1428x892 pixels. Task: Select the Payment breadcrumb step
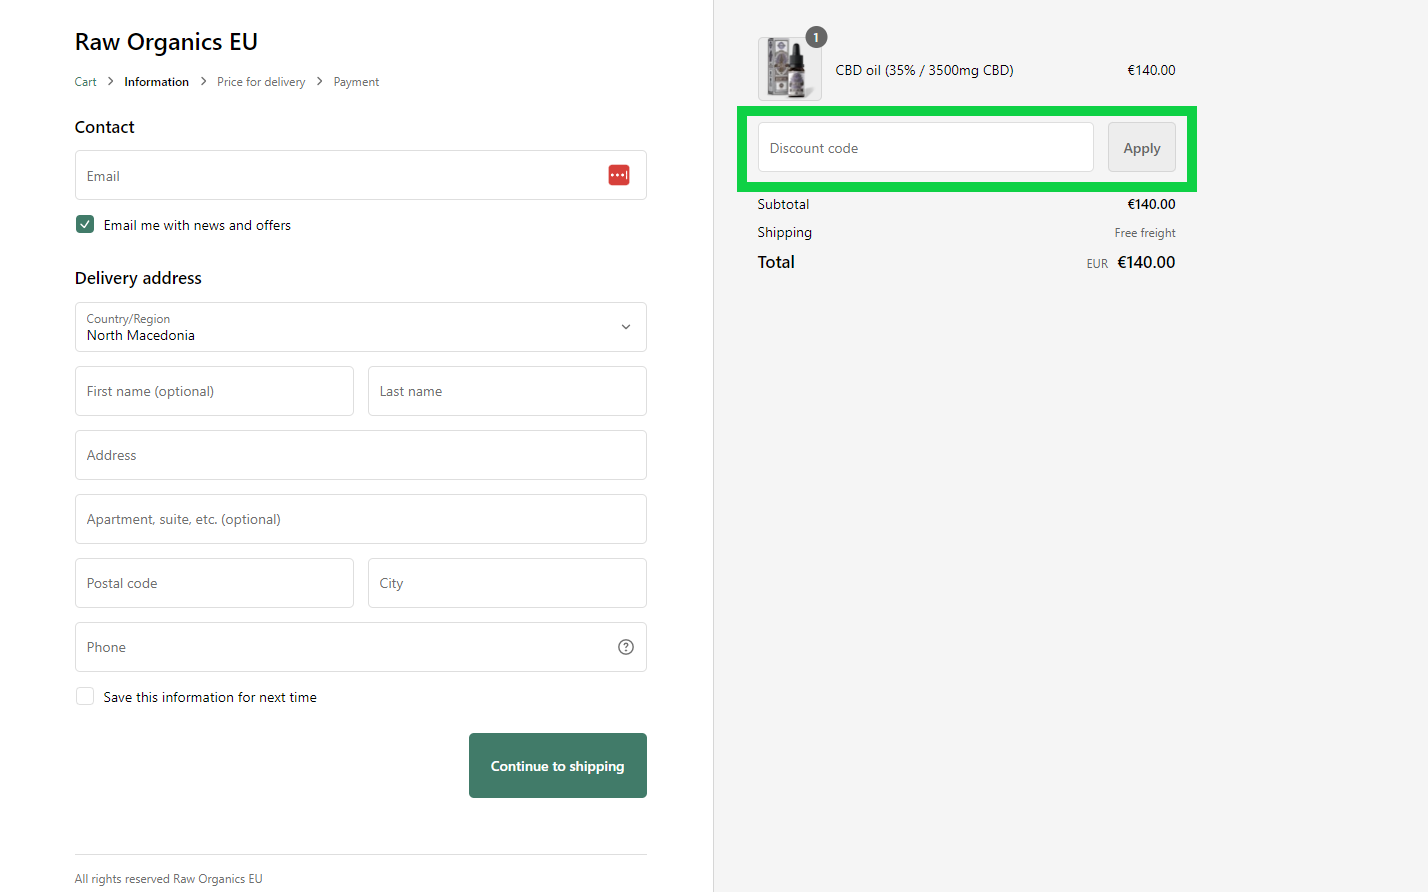[x=356, y=82]
